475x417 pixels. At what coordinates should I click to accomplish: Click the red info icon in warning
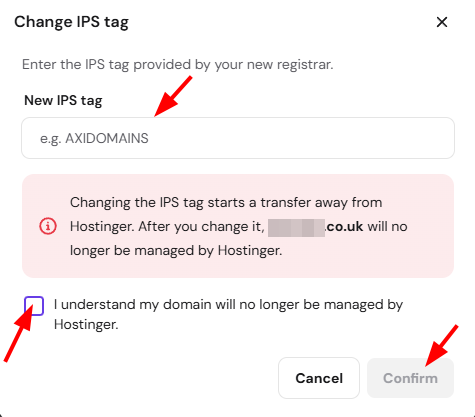[48, 226]
